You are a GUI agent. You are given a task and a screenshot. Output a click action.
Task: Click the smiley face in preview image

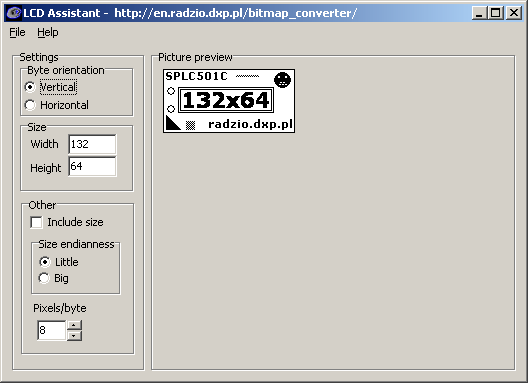click(x=282, y=80)
